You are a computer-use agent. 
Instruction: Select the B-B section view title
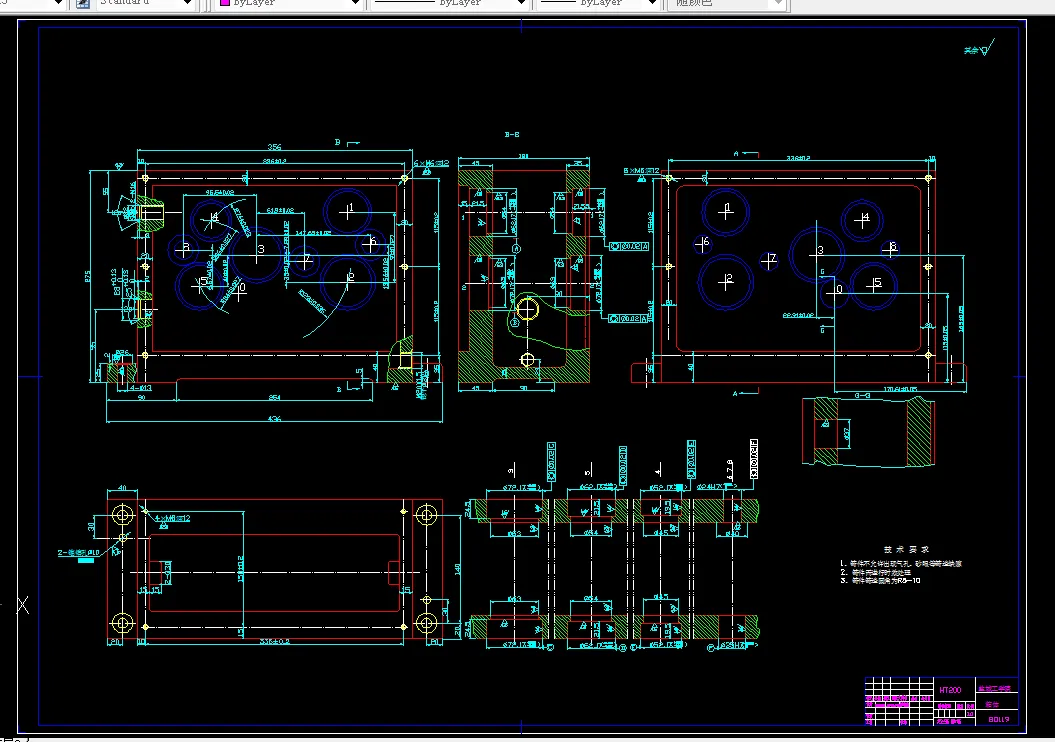coord(512,135)
